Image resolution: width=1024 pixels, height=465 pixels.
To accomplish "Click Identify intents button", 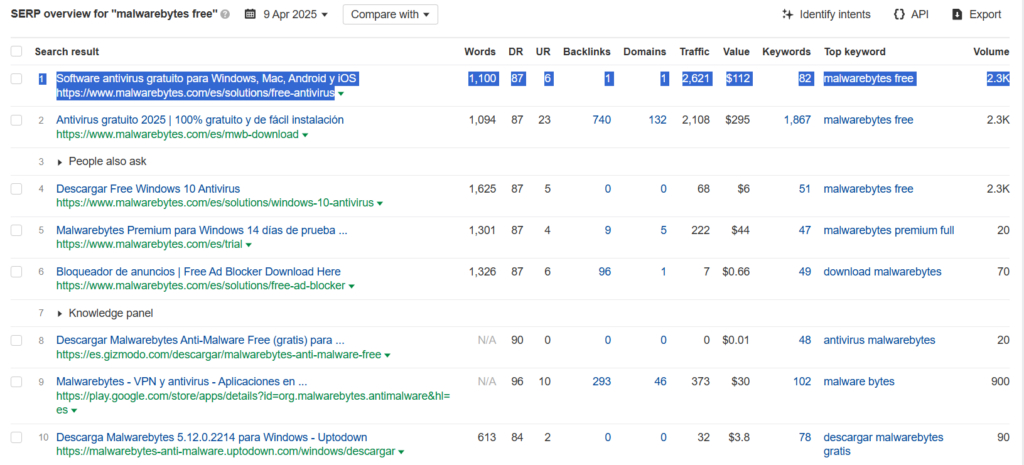I will tap(826, 14).
